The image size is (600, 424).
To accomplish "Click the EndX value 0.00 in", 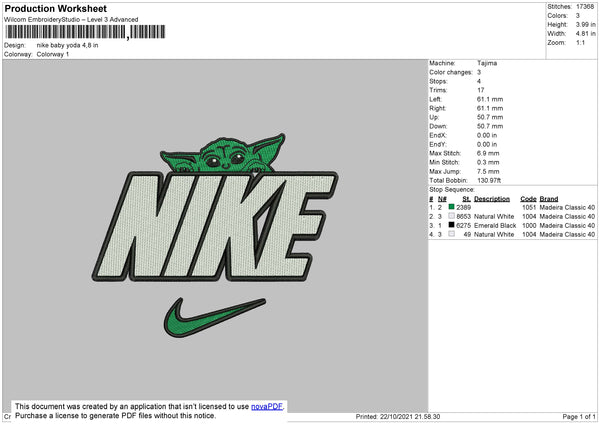I will tap(487, 135).
